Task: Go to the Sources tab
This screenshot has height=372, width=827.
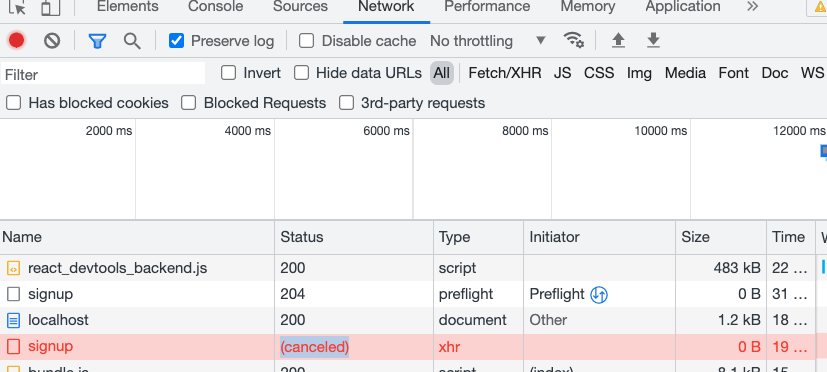Action: [x=300, y=6]
